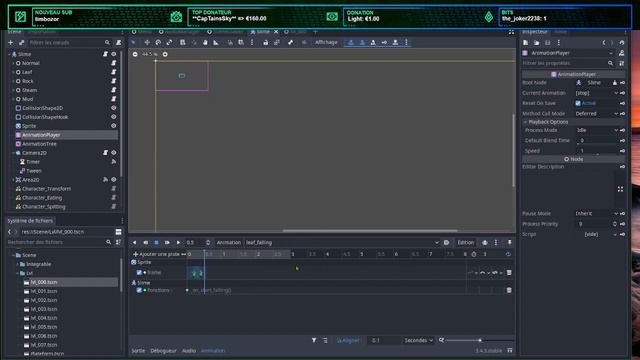Select the Système de fichiers tab
This screenshot has height=360, width=640.
(x=30, y=221)
